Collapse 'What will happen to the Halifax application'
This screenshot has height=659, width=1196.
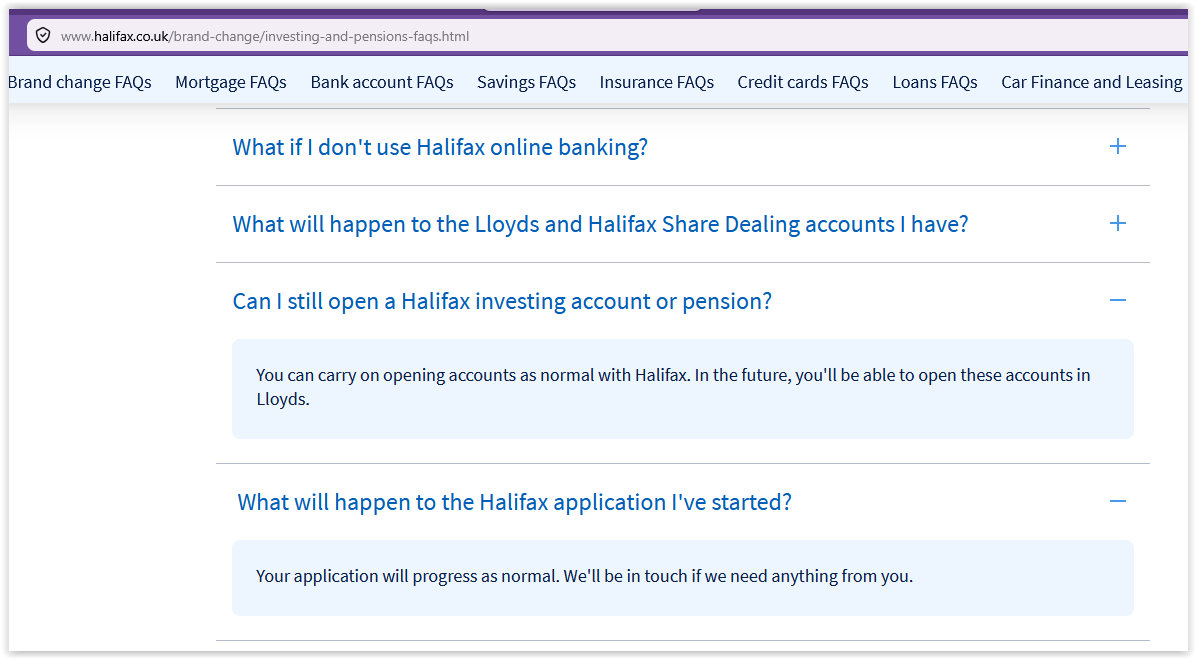[514, 503]
